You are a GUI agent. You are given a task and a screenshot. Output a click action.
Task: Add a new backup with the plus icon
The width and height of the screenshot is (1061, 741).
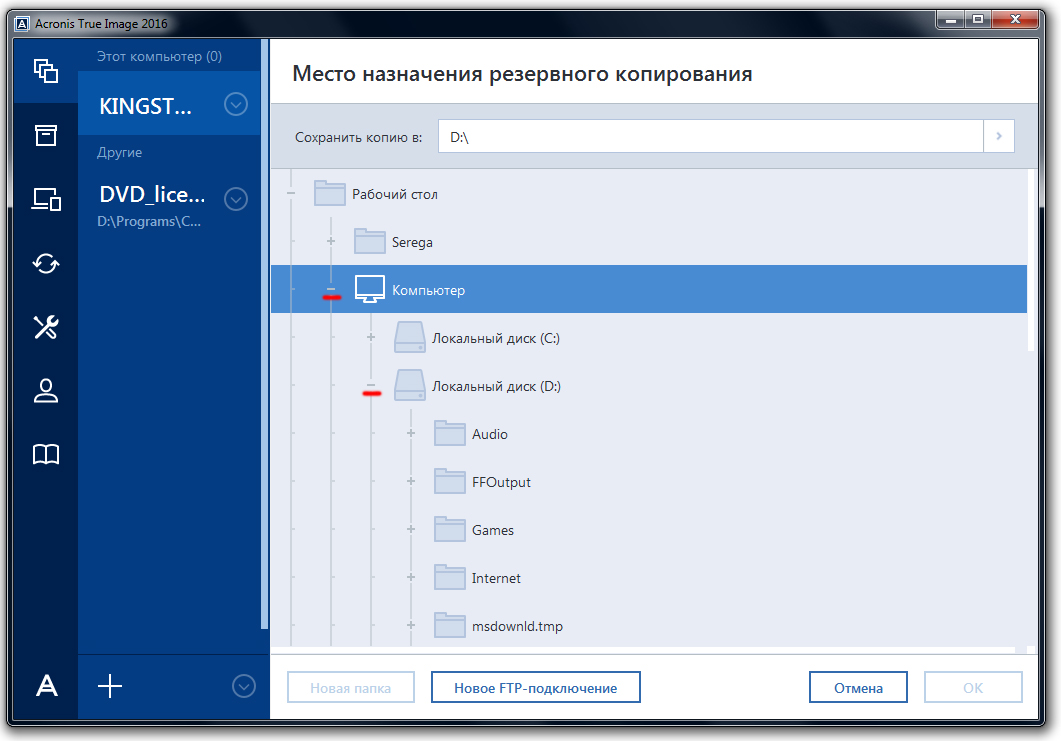pos(110,687)
